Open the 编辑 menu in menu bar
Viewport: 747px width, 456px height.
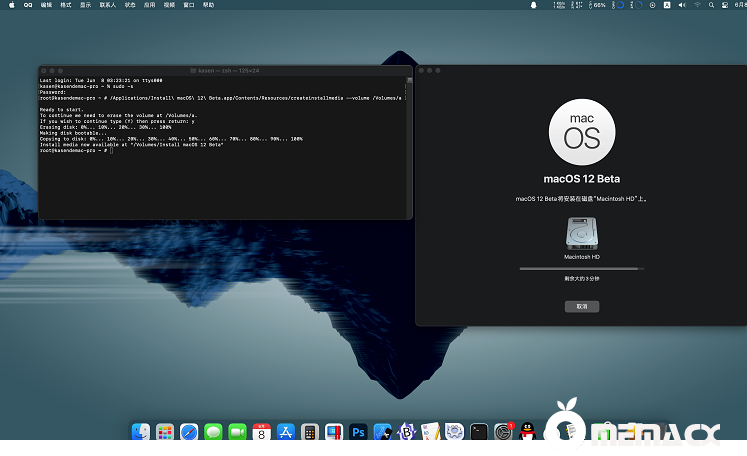pos(47,5)
